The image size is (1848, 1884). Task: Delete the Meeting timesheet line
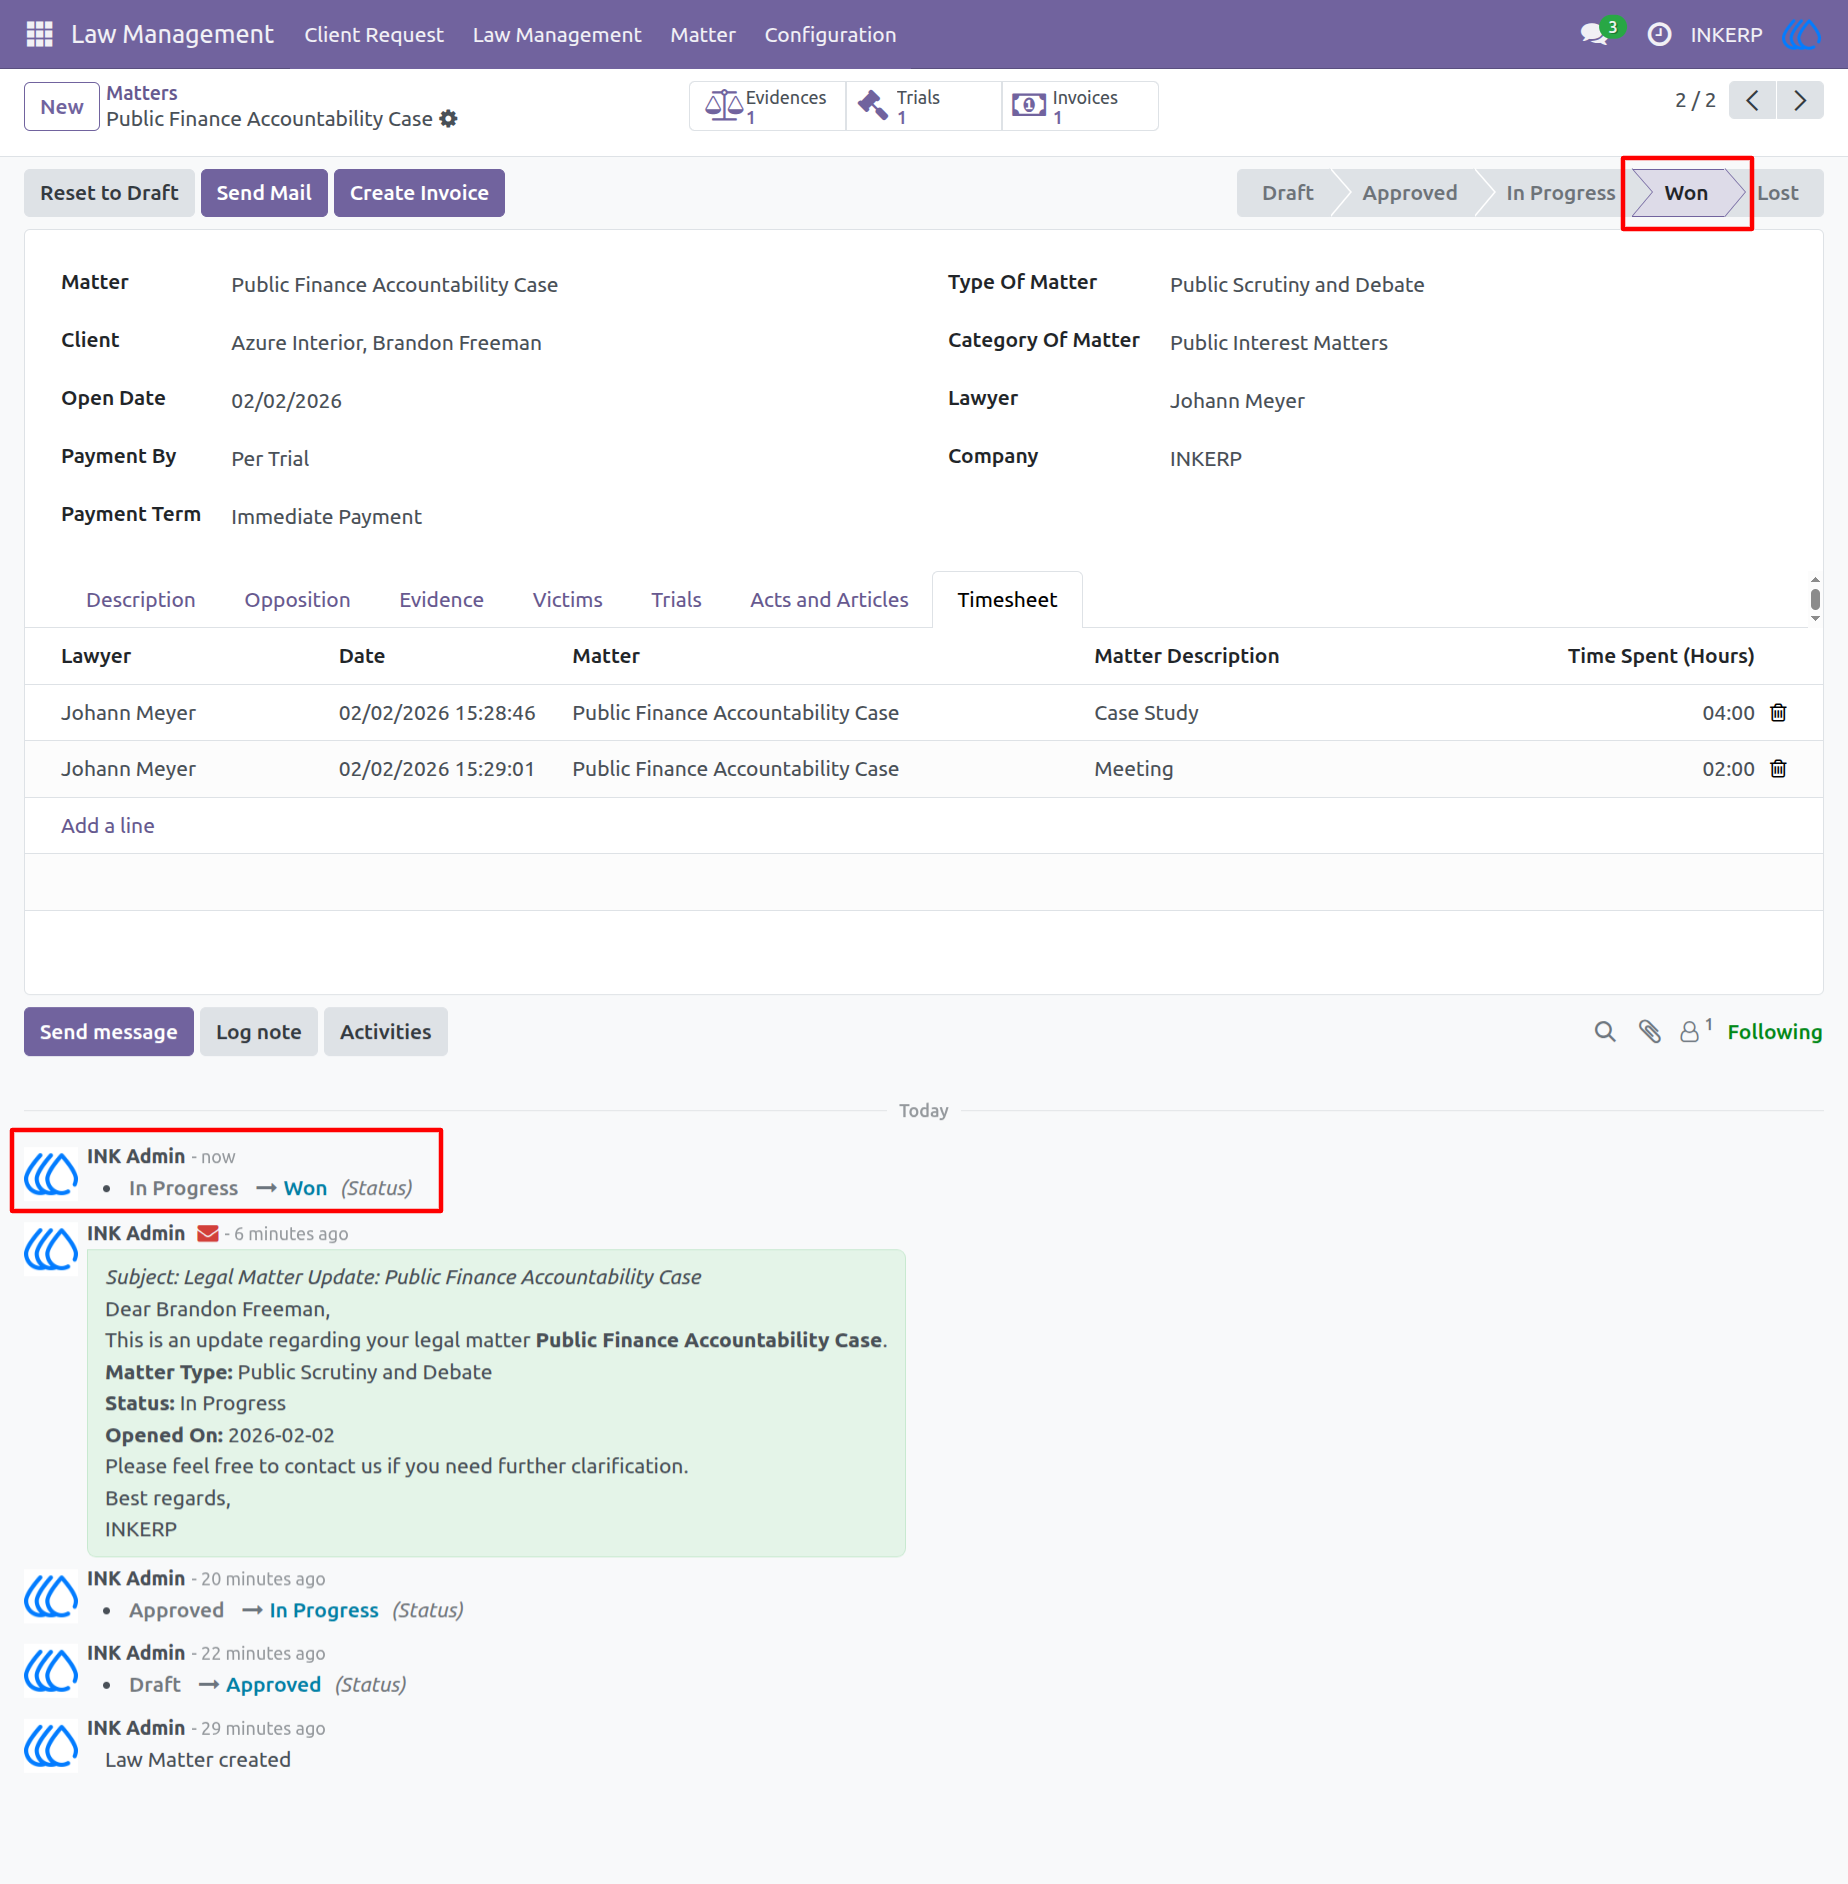[x=1778, y=768]
